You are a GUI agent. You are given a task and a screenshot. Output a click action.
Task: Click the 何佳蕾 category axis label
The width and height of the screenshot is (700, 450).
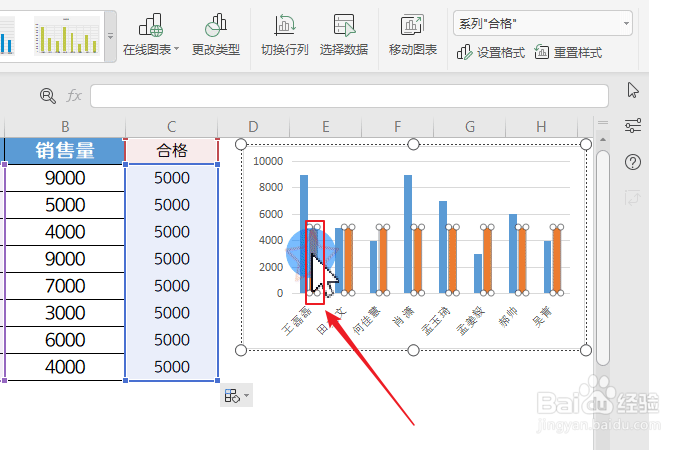(367, 320)
